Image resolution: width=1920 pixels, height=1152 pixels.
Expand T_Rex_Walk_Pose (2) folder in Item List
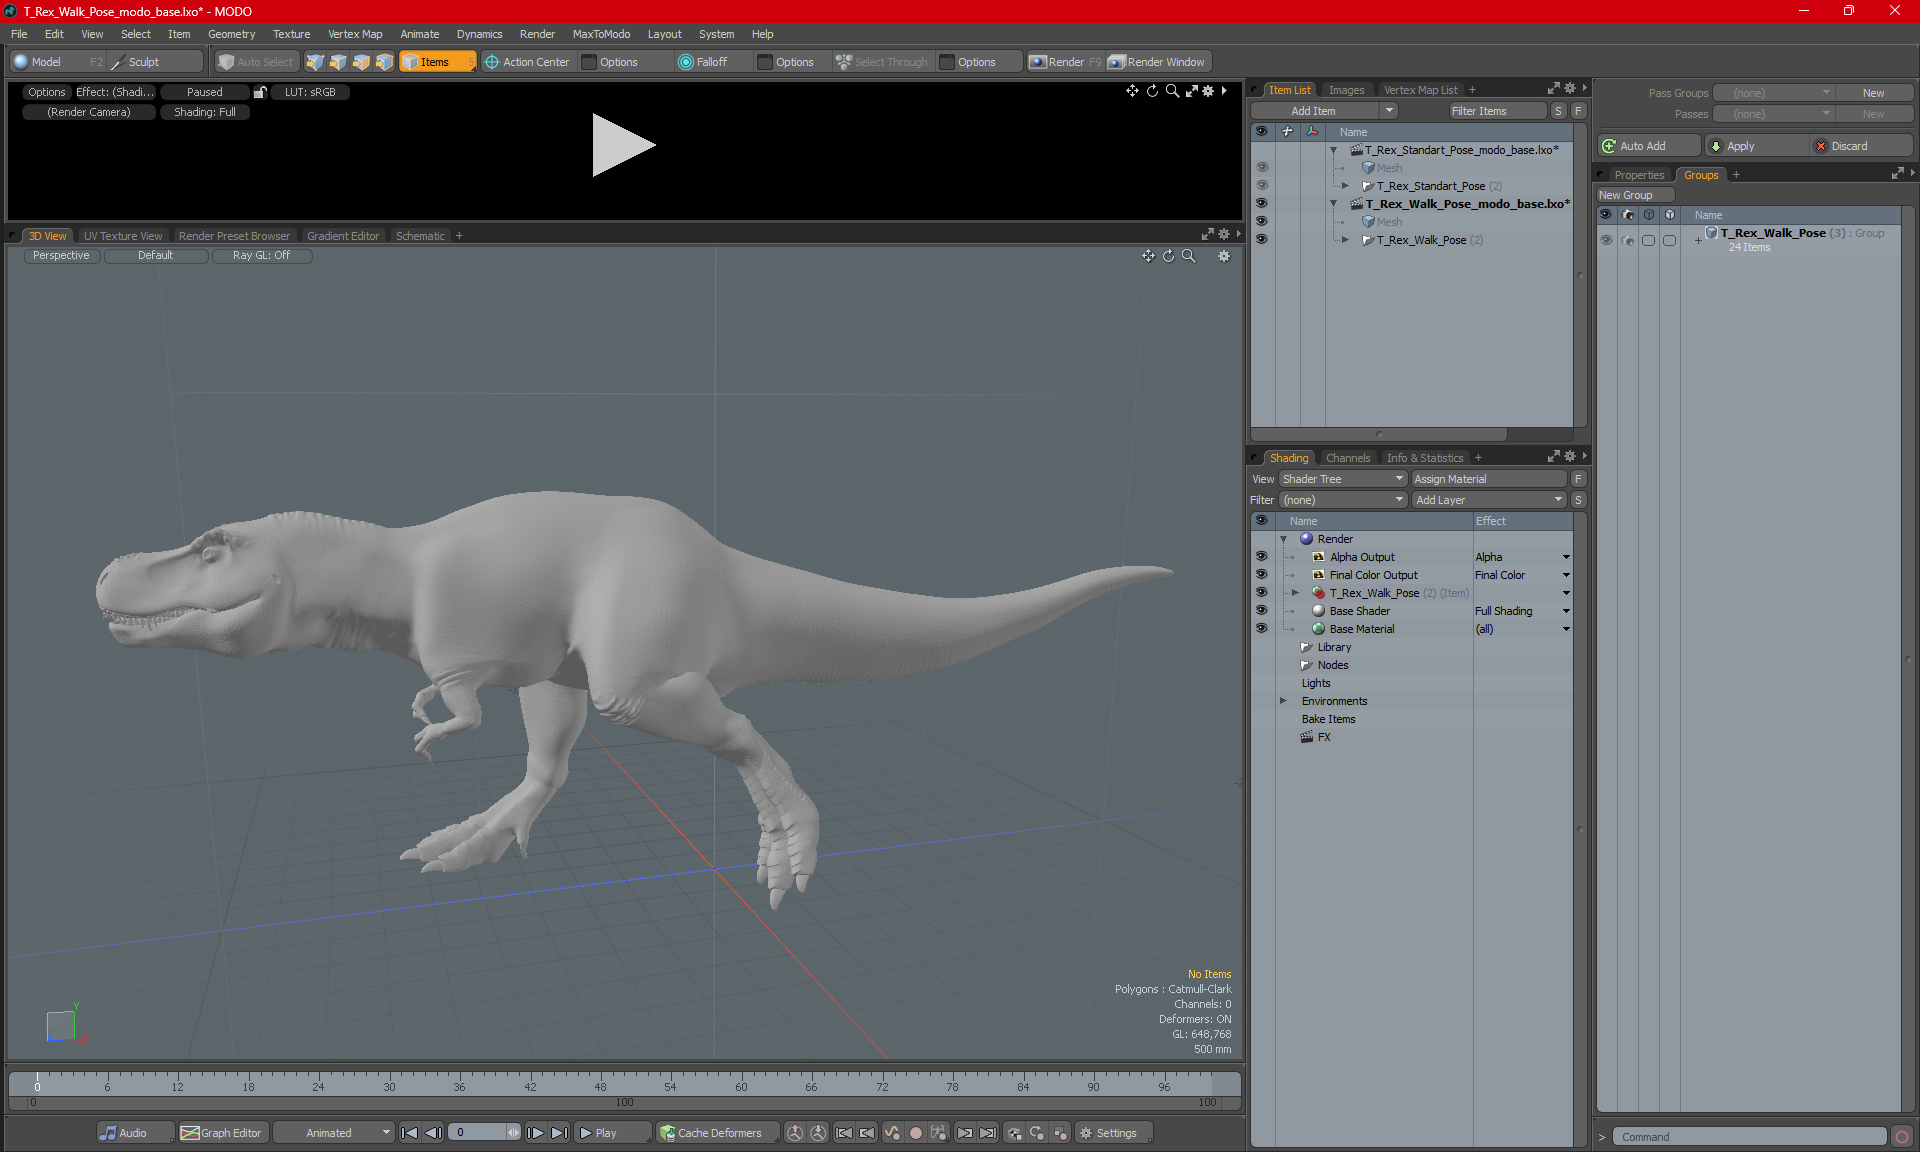[1345, 240]
